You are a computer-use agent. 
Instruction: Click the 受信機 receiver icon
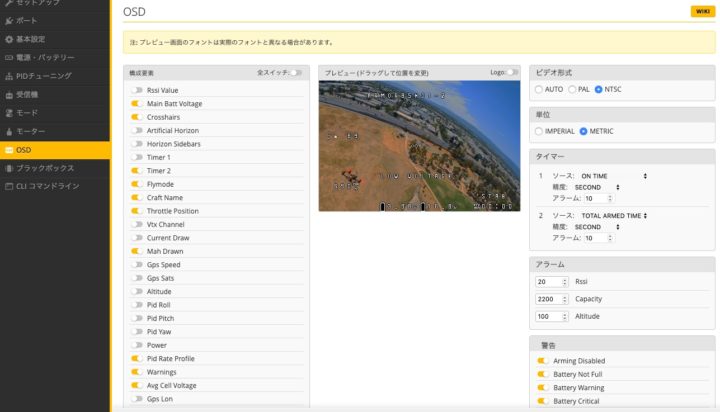[10, 94]
